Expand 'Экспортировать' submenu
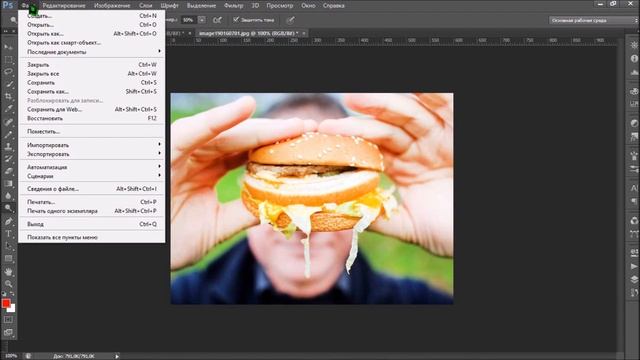The width and height of the screenshot is (640, 360). [92, 154]
